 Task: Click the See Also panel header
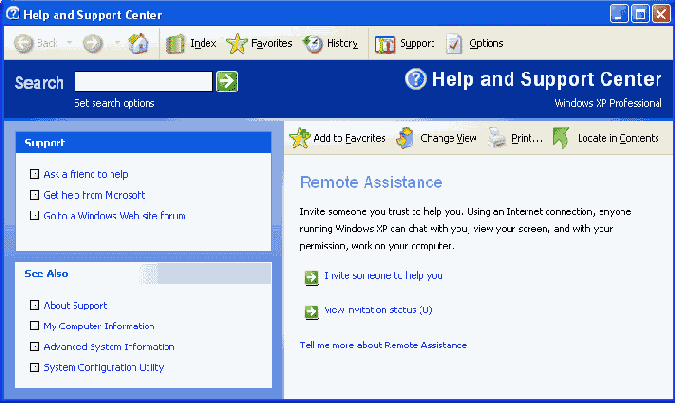click(x=143, y=274)
